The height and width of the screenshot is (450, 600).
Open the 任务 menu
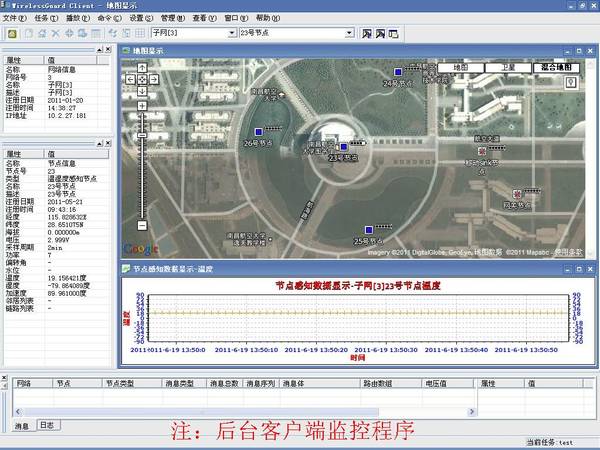46,18
